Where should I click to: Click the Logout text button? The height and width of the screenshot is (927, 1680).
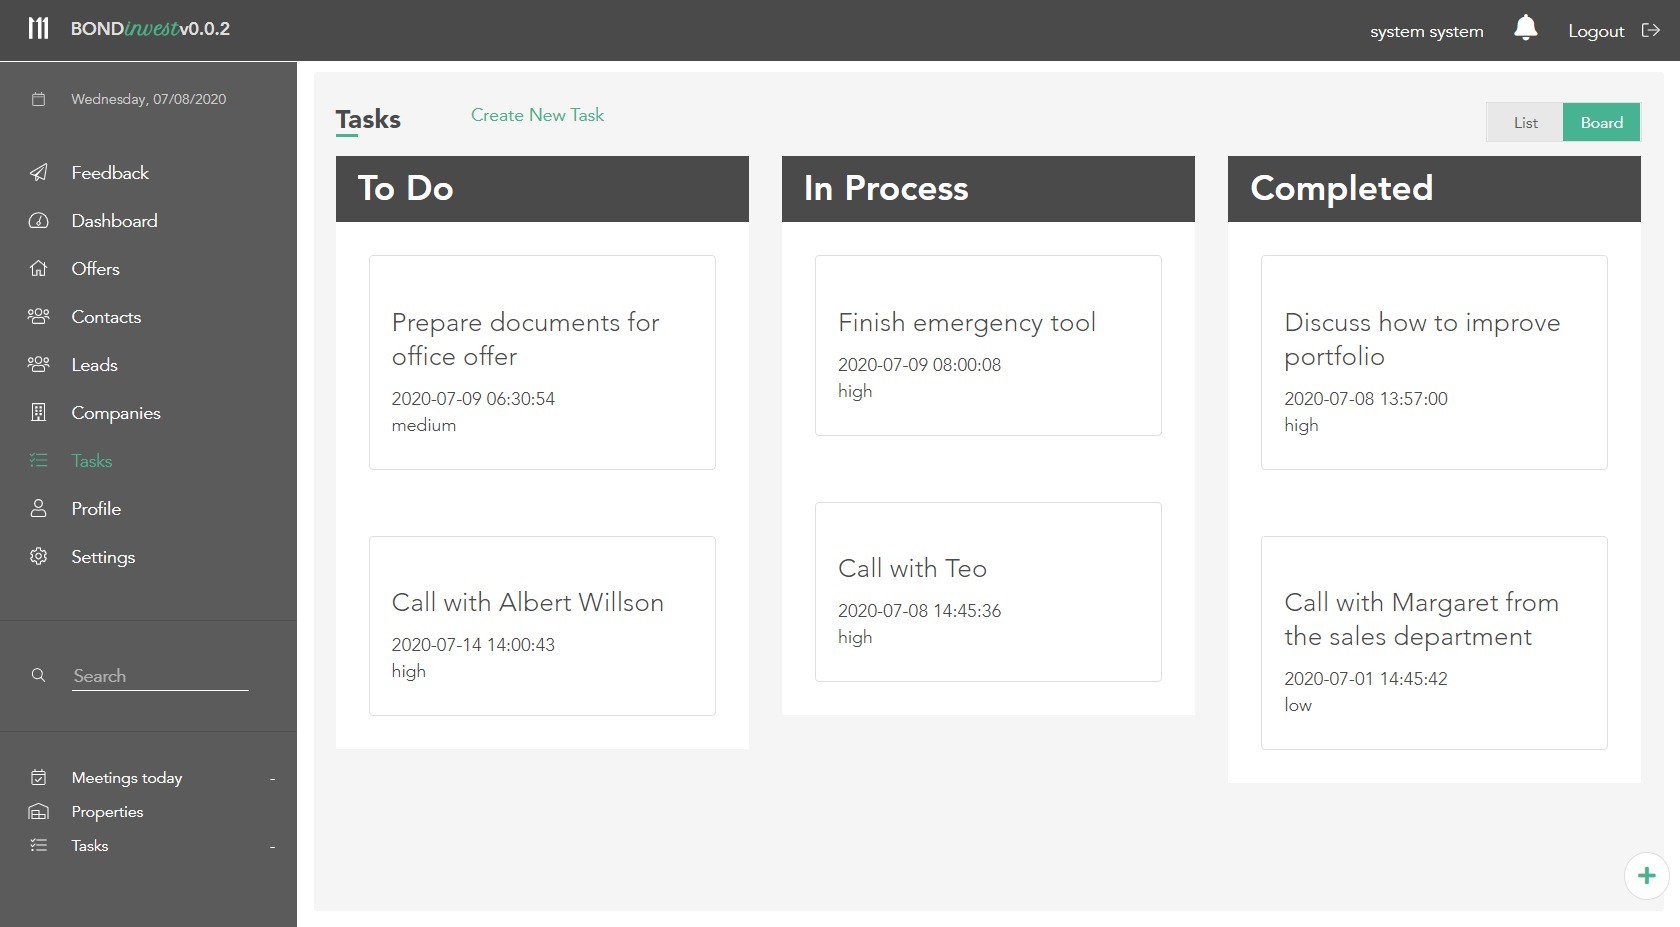coord(1595,31)
